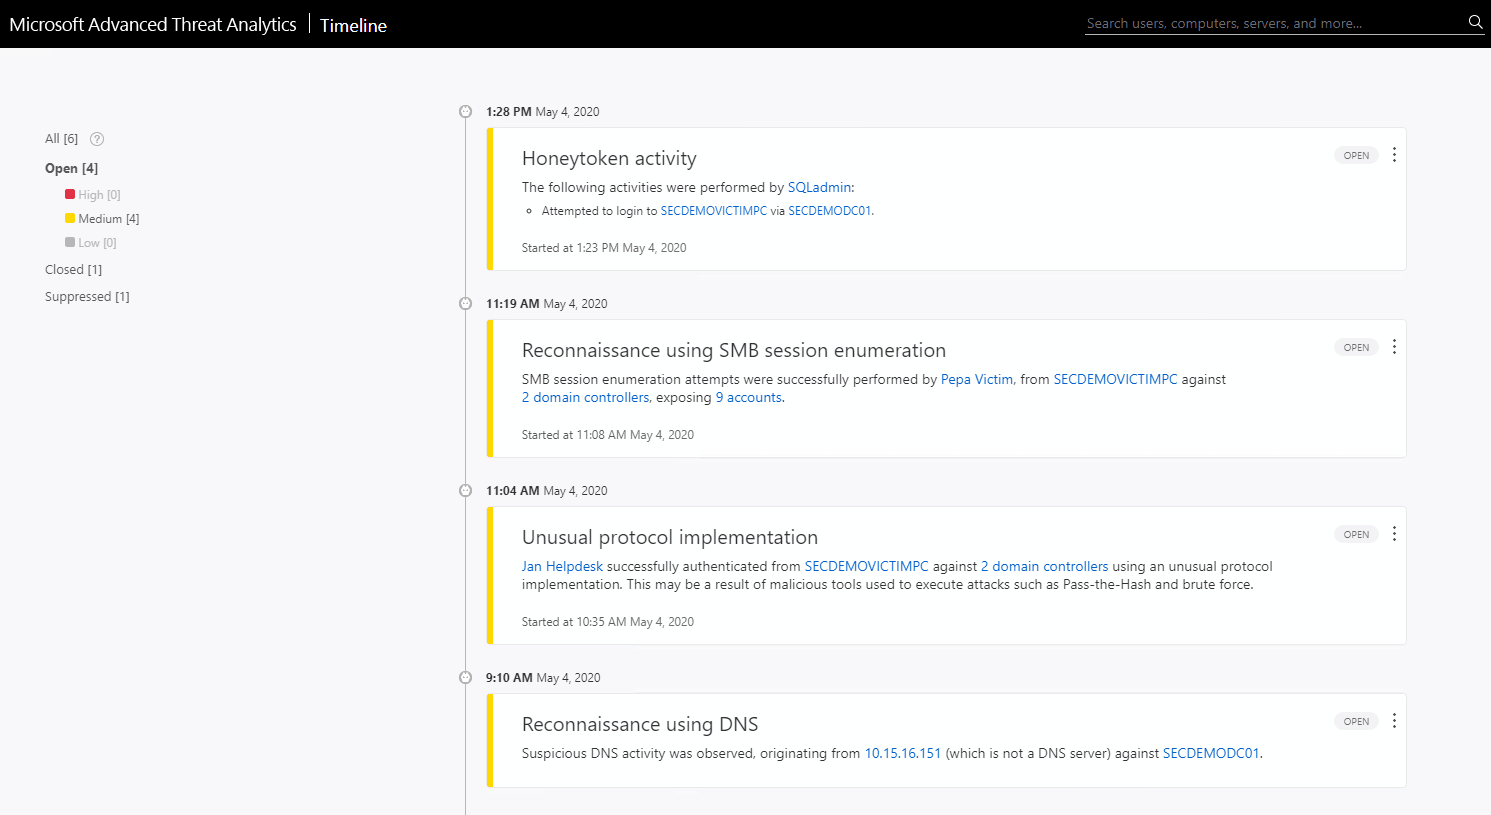
Task: Open the more-options menu on Honeytoken activity
Action: [1394, 155]
